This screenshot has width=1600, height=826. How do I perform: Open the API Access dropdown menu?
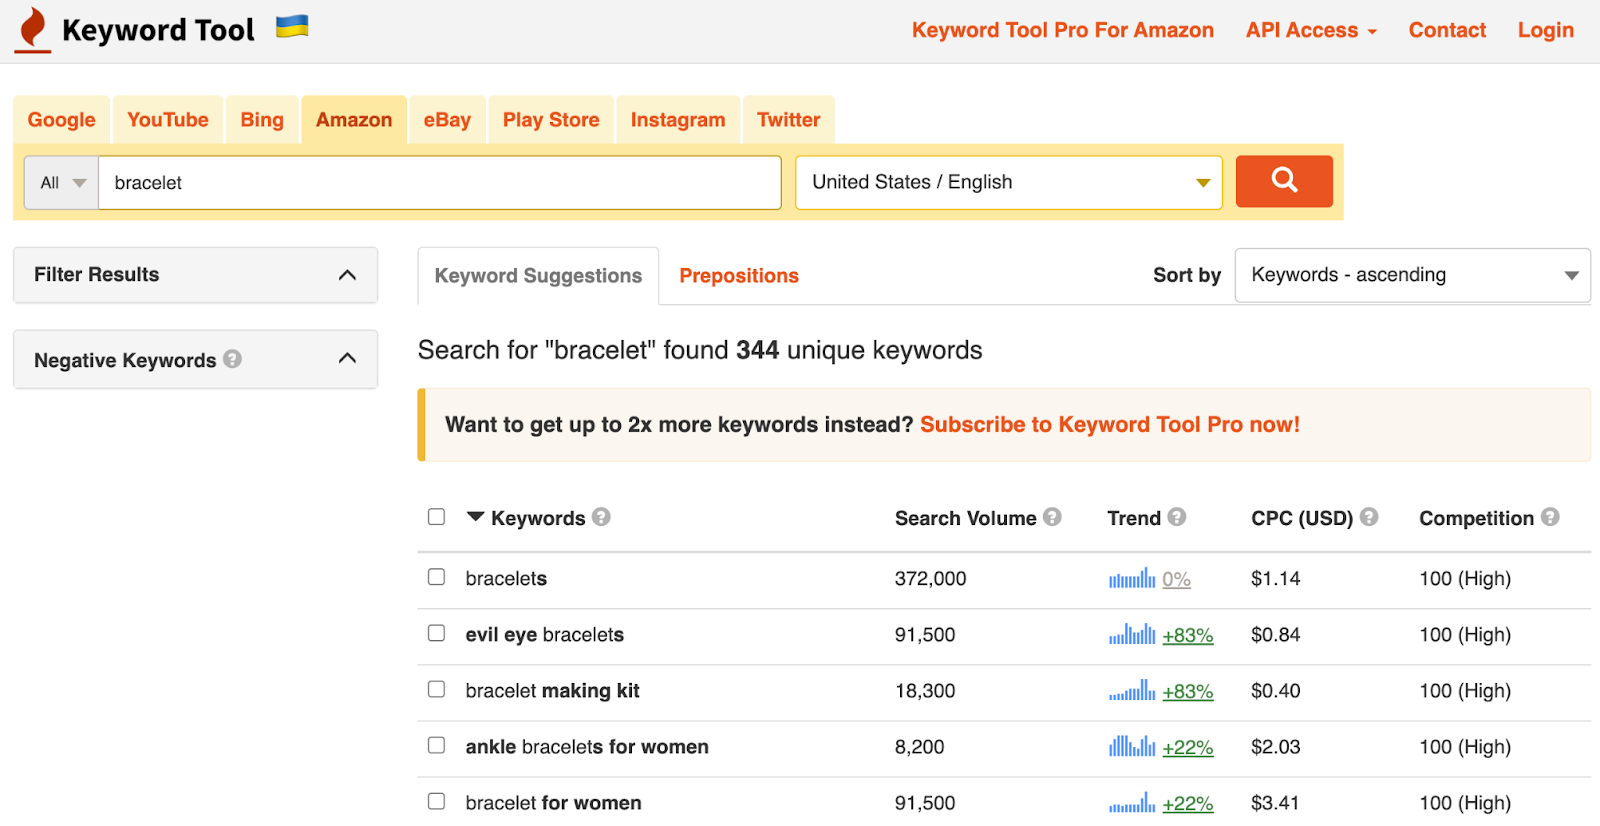(x=1311, y=30)
